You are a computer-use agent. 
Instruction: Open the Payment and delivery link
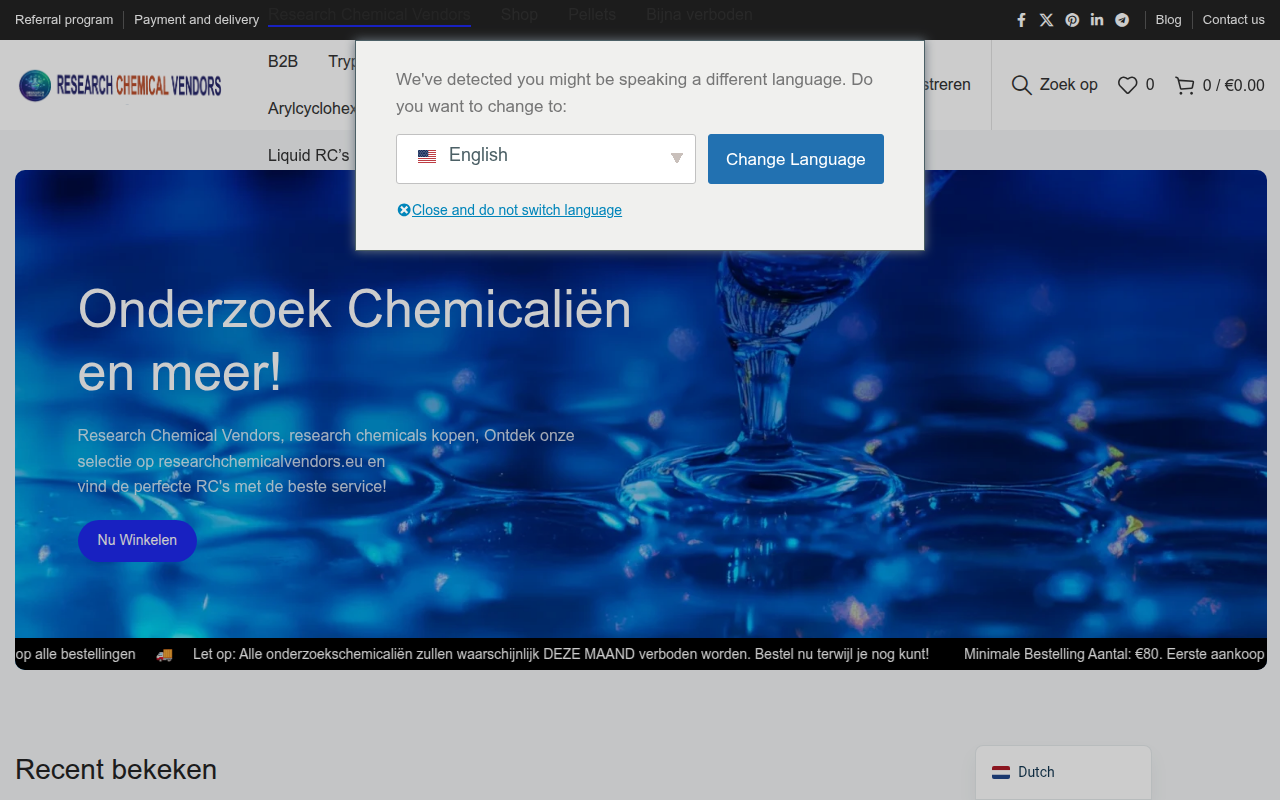point(196,20)
